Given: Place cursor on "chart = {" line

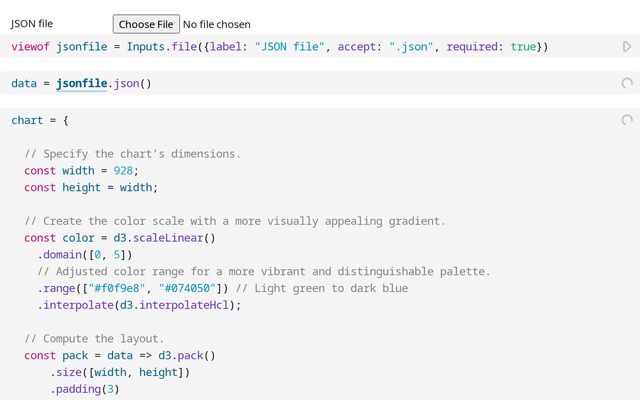Looking at the screenshot, I should (x=40, y=120).
